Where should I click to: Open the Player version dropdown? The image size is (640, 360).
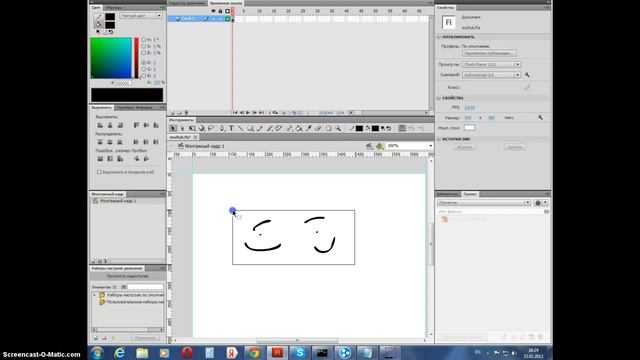click(491, 64)
